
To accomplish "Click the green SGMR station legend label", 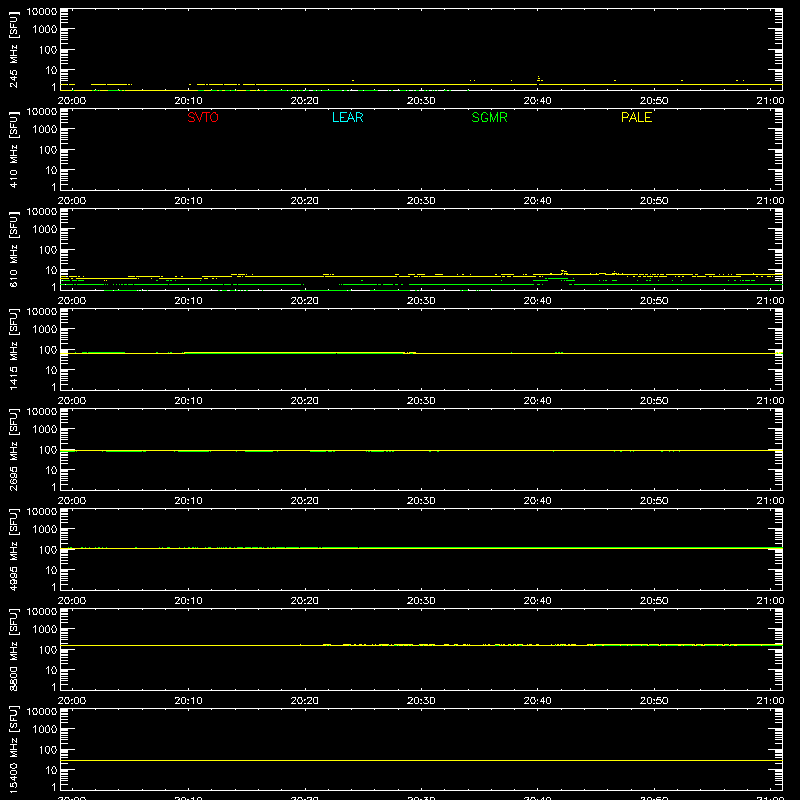I will (489, 117).
